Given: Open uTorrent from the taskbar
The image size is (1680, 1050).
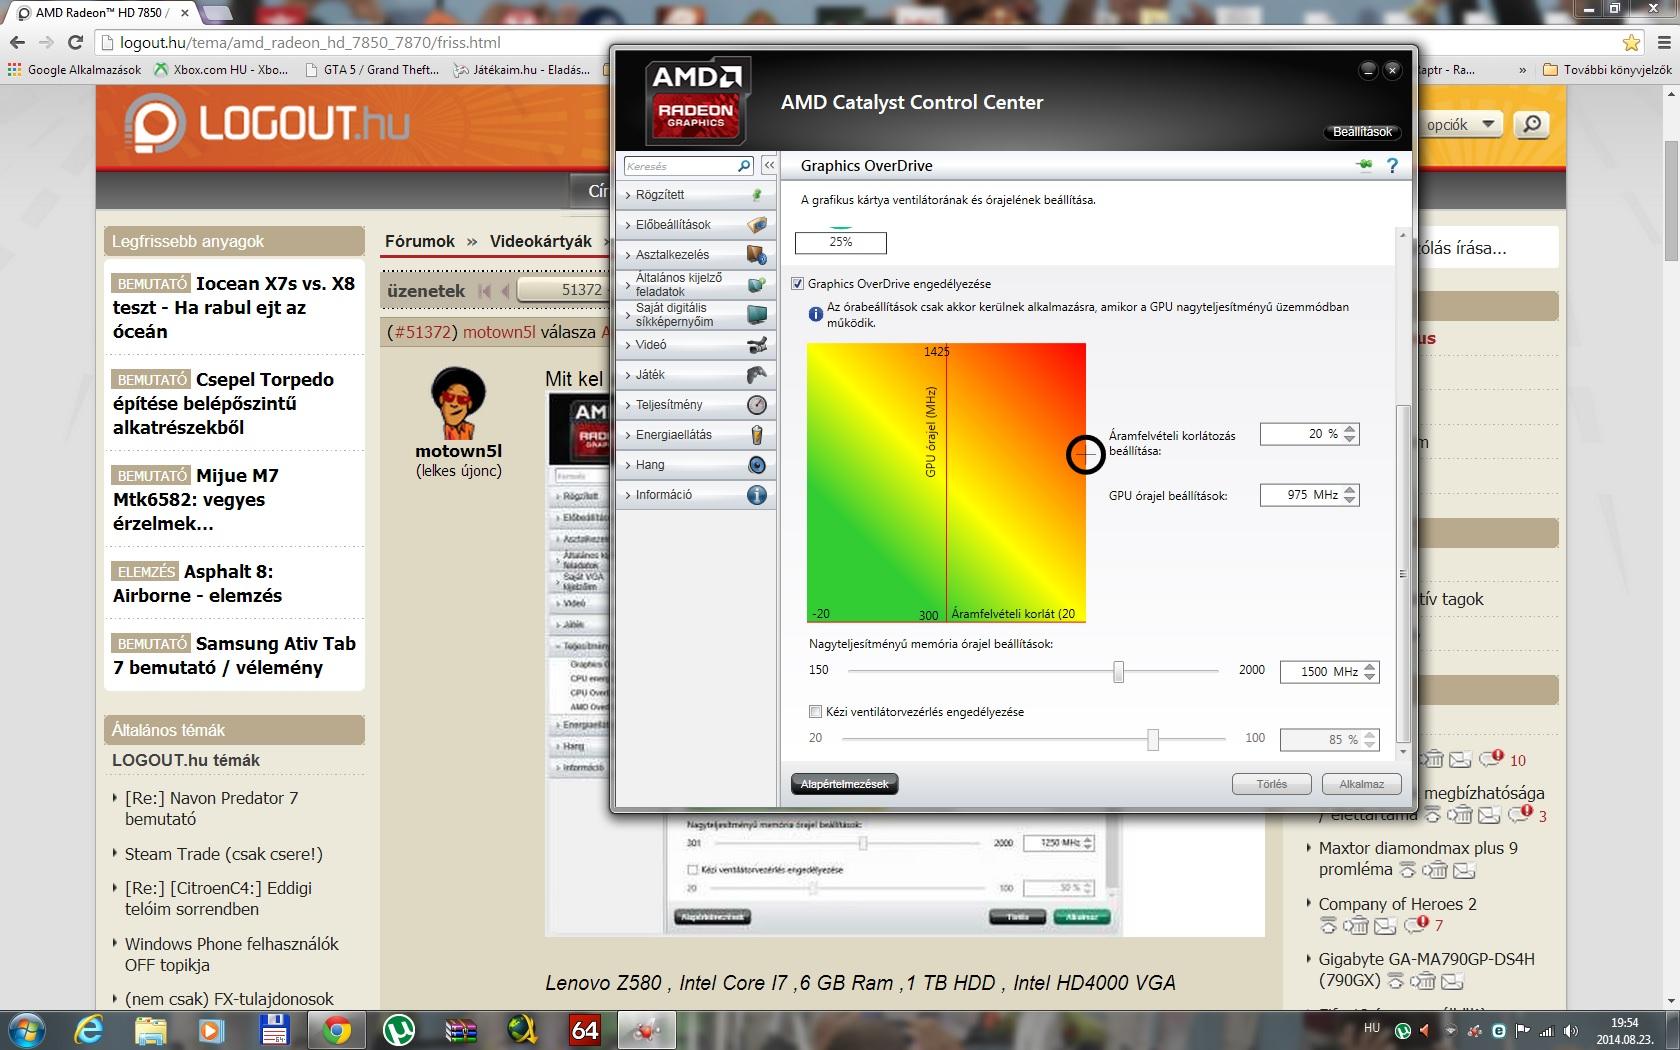Looking at the screenshot, I should coord(399,1030).
